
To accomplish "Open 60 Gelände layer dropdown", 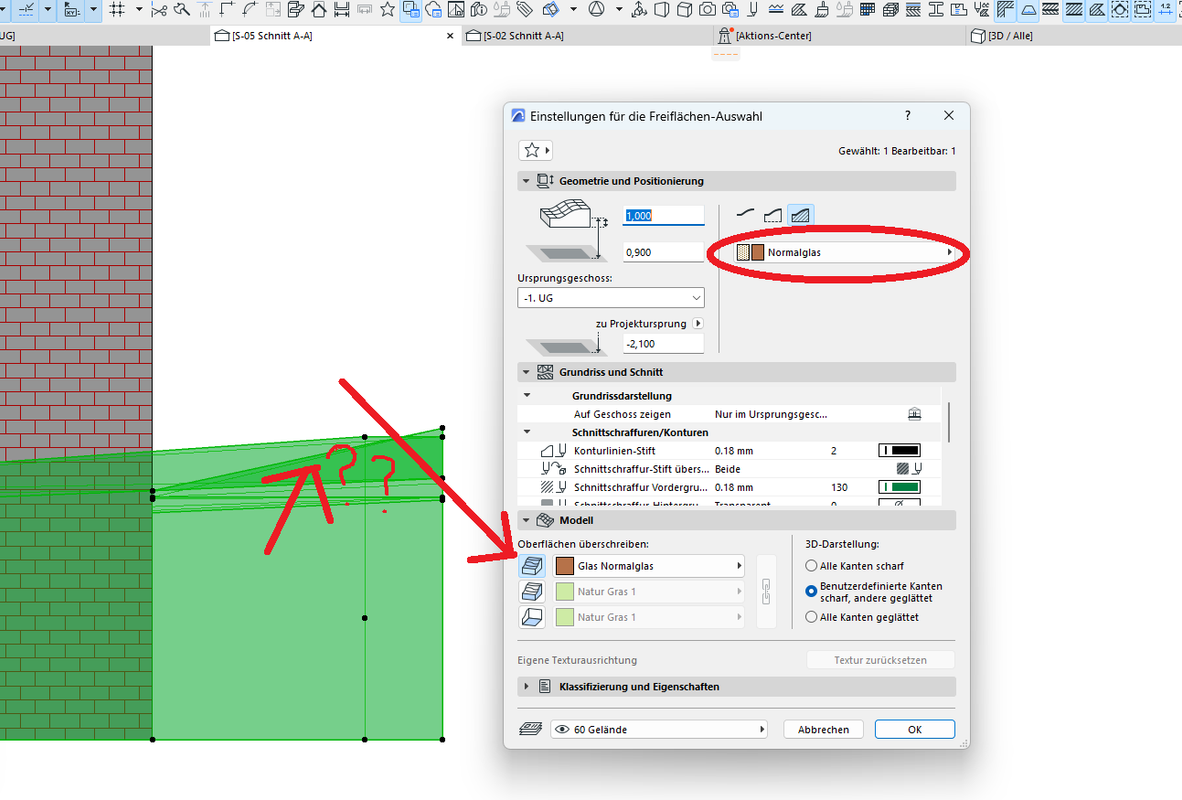I will (x=659, y=729).
